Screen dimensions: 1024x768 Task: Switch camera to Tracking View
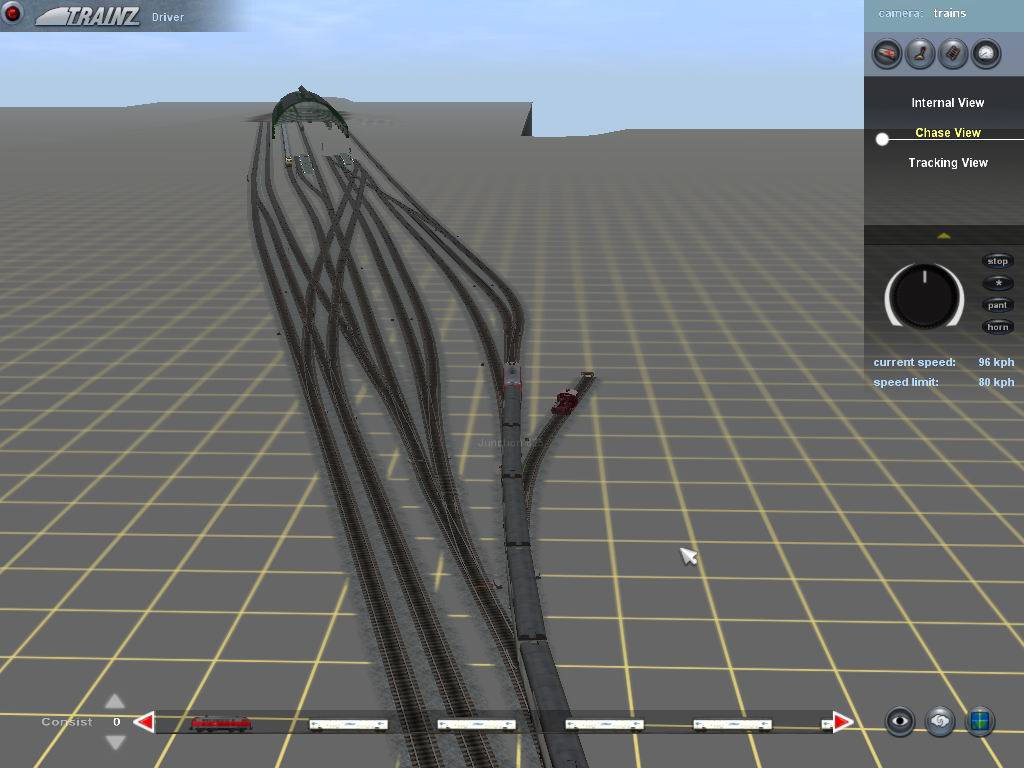click(947, 163)
